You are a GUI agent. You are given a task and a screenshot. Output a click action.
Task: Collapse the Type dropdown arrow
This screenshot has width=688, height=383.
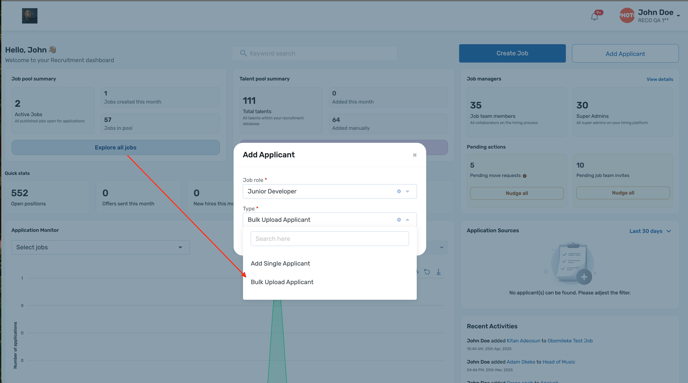click(x=408, y=219)
